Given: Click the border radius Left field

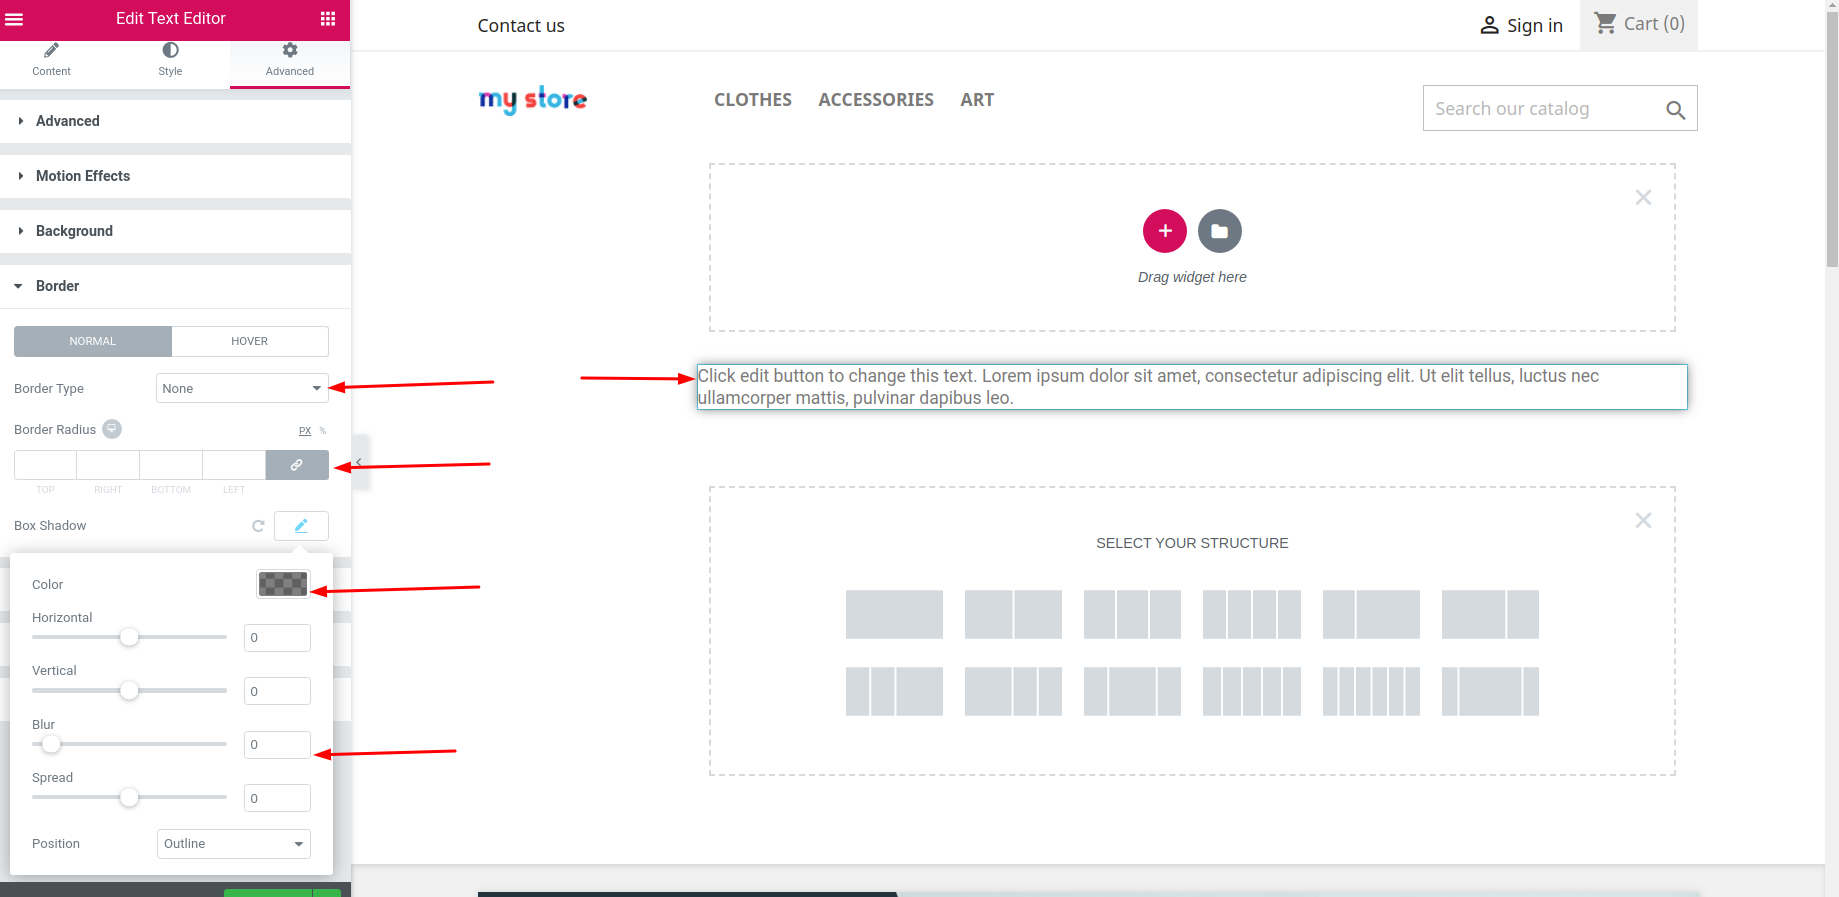Looking at the screenshot, I should 234,465.
